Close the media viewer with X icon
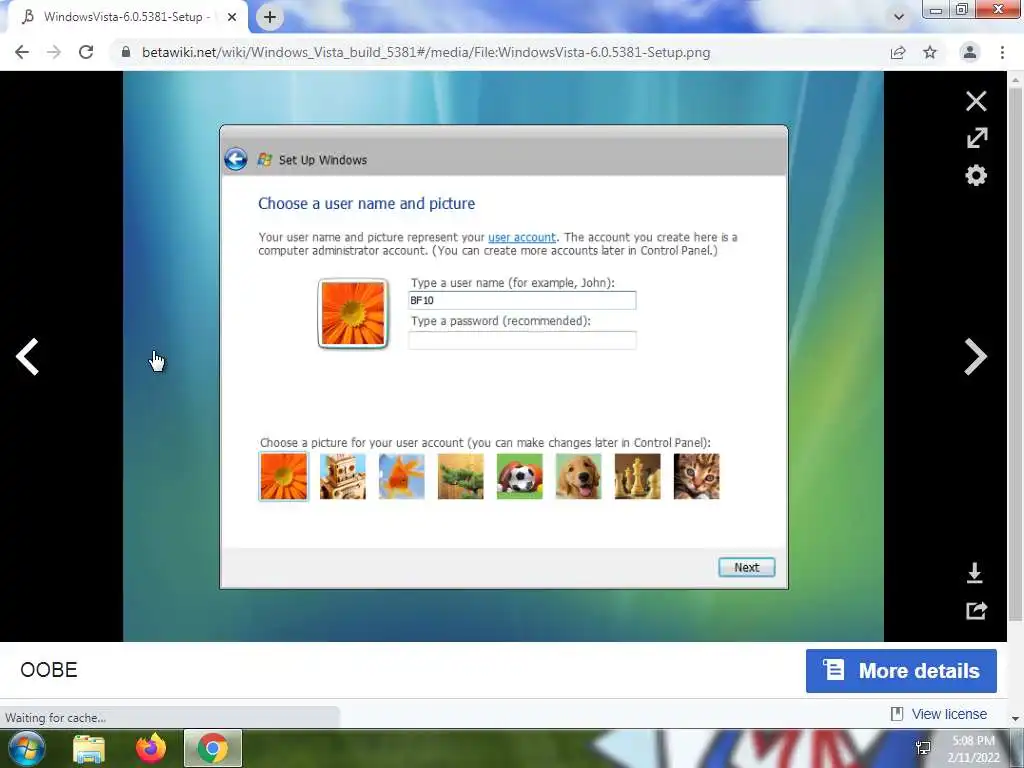The height and width of the screenshot is (768, 1024). [976, 101]
